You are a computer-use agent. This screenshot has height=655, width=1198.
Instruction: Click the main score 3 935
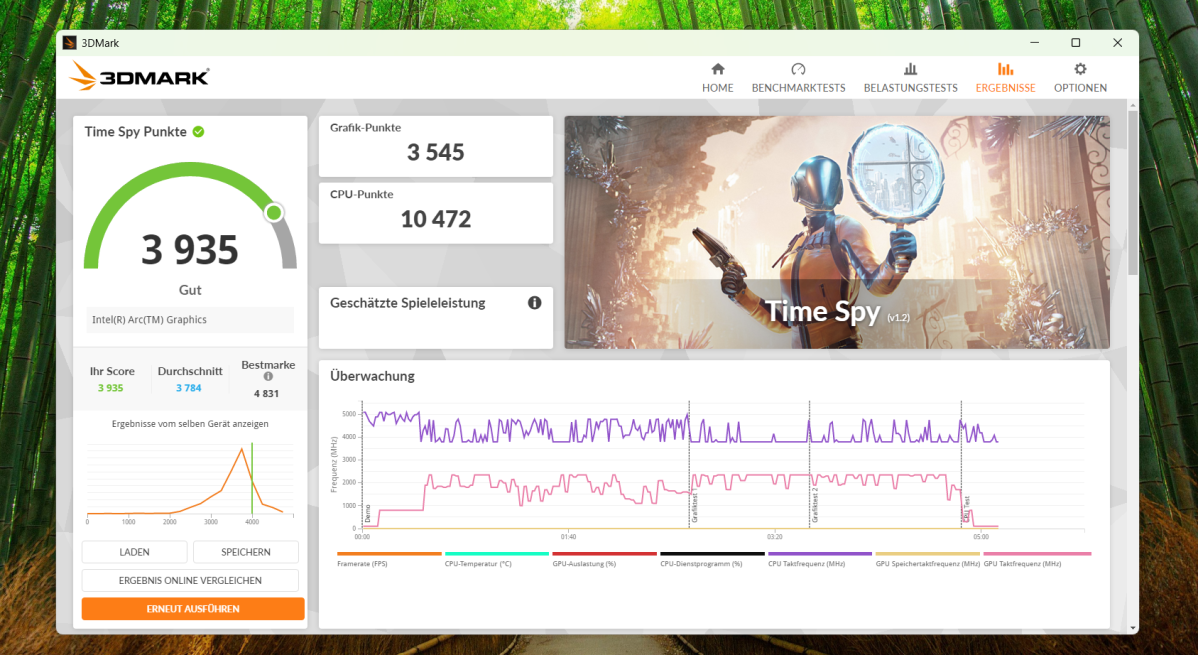pos(189,250)
